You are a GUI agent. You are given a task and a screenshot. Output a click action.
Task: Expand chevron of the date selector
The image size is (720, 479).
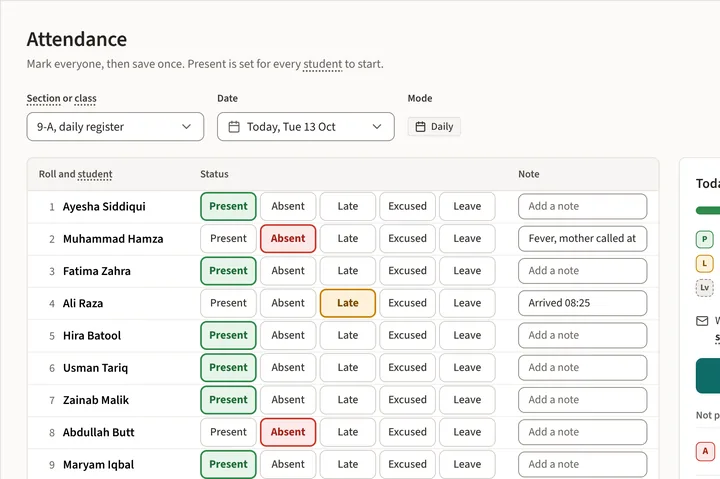(377, 127)
